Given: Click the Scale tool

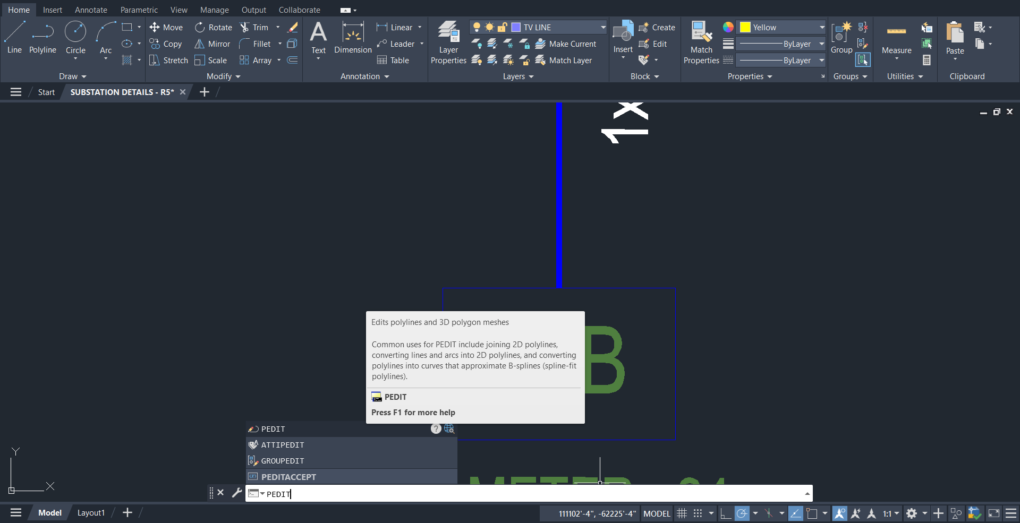Looking at the screenshot, I should click(211, 60).
